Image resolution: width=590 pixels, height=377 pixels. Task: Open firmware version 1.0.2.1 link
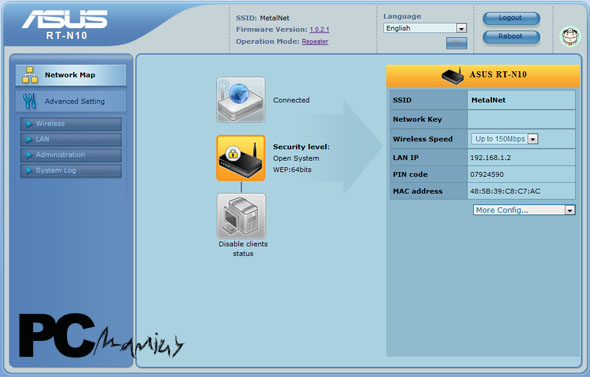tap(319, 29)
